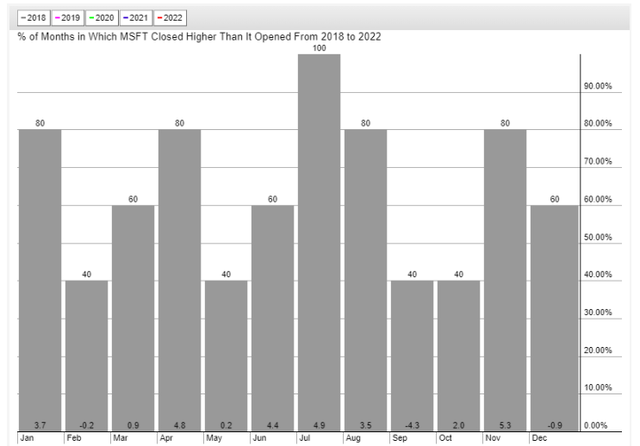Select the April bar in the chart
640x446 pixels.
point(180,280)
